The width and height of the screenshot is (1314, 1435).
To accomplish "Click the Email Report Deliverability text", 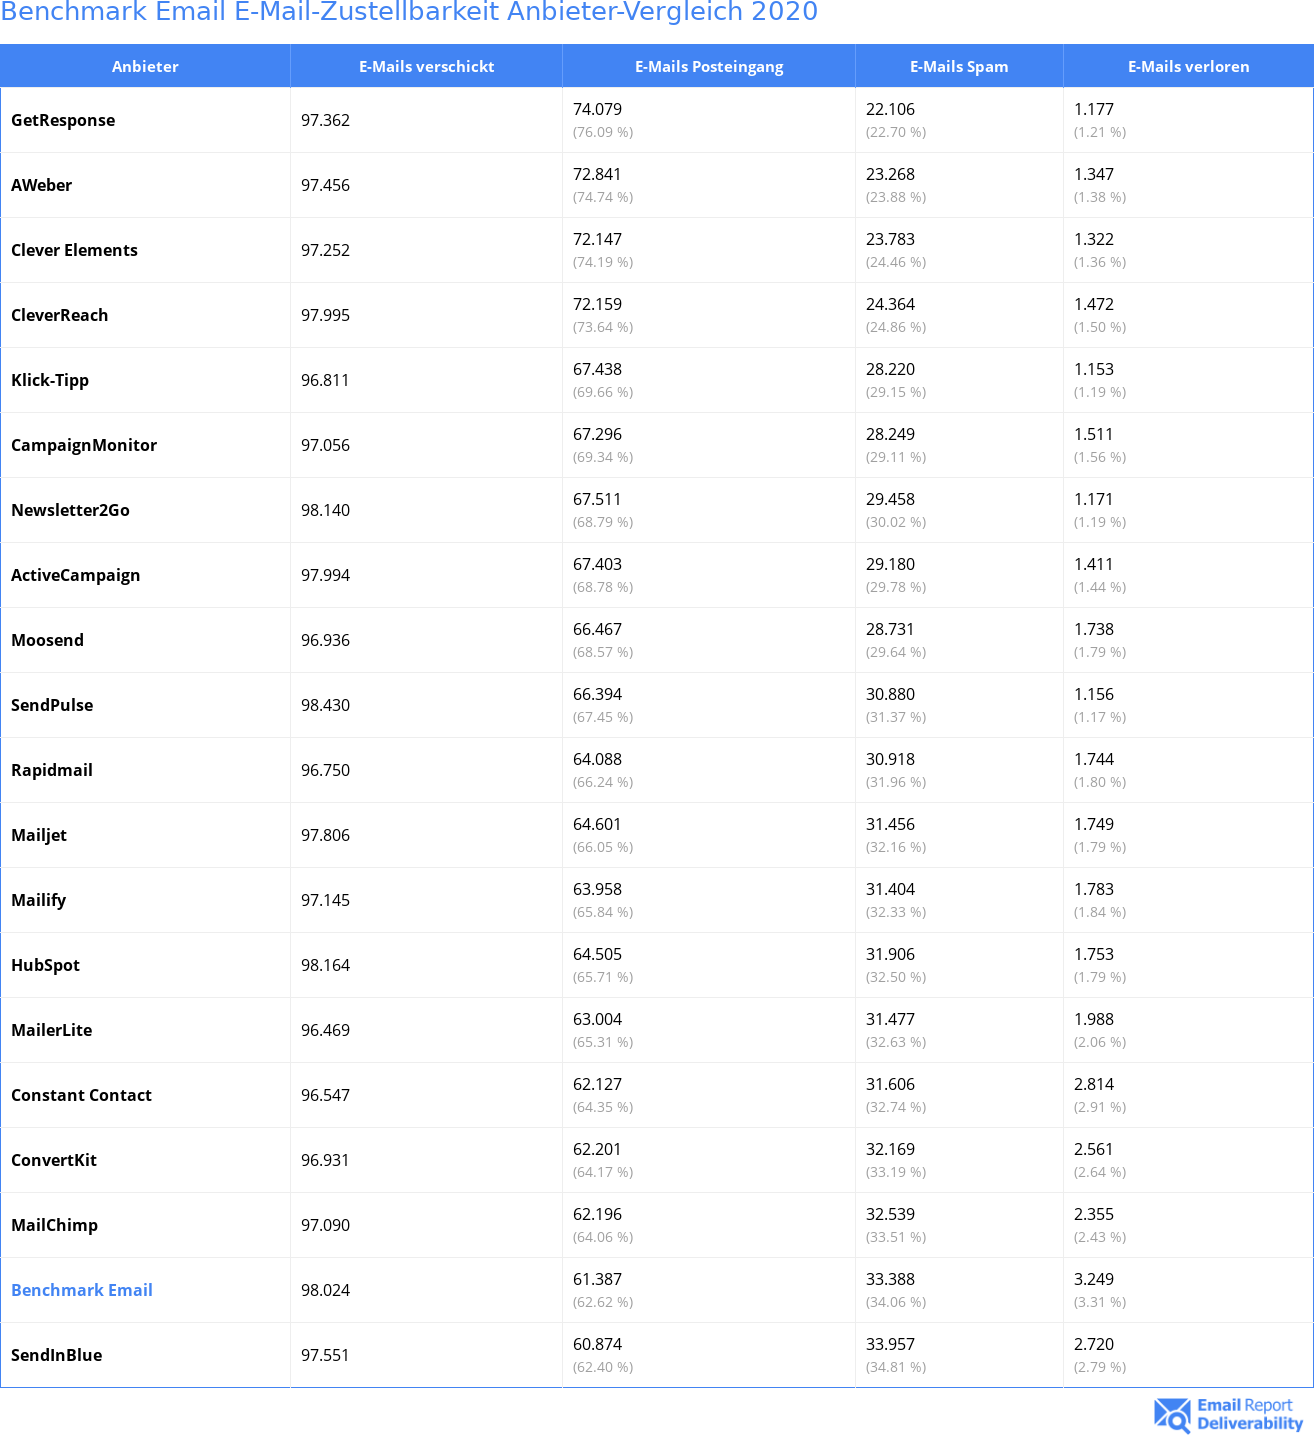I will [x=1249, y=1414].
